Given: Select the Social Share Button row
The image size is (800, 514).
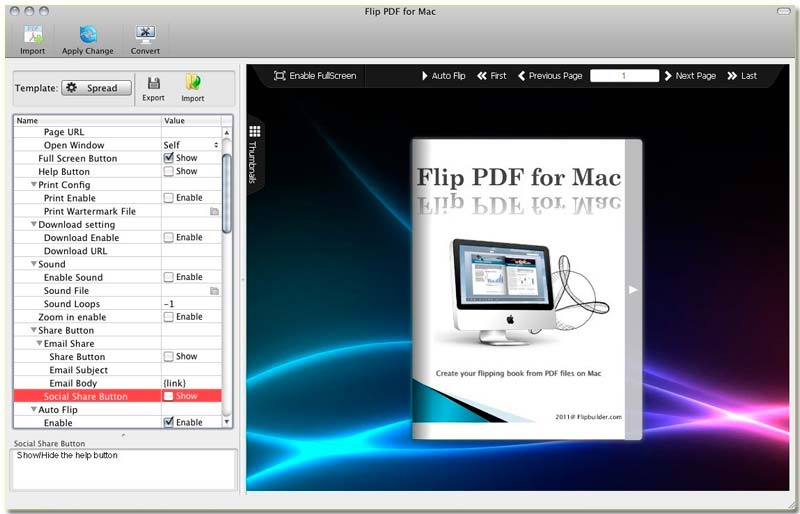Looking at the screenshot, I should click(118, 396).
